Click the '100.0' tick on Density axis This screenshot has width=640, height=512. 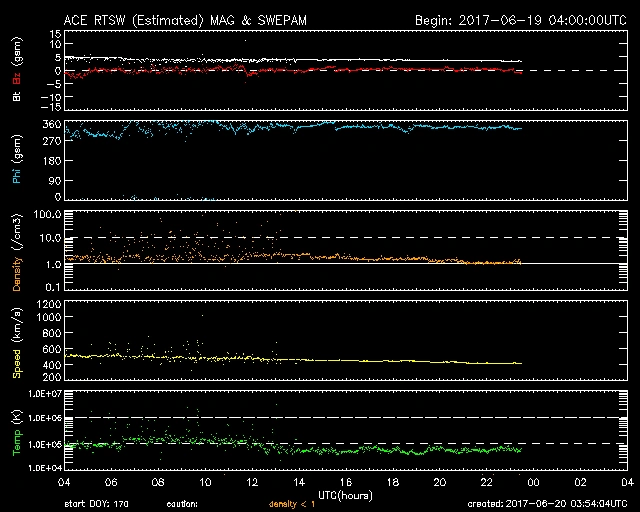tap(47, 214)
